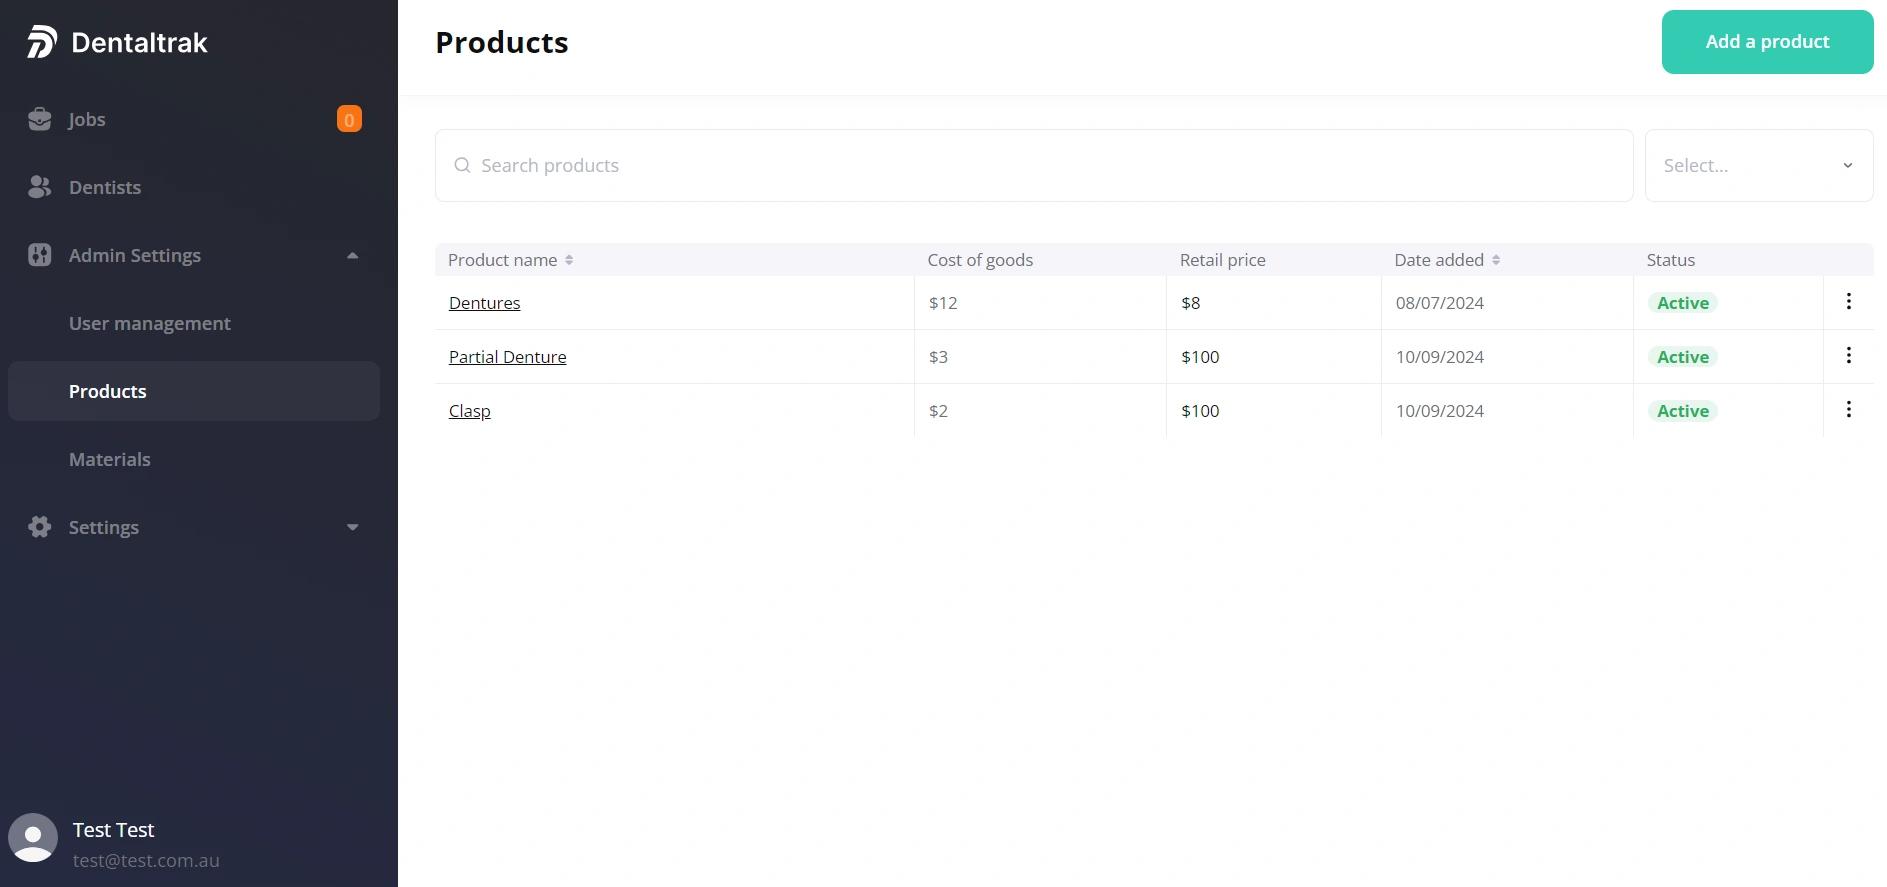1887x887 pixels.
Task: Click the Admin Settings icon
Action: pos(40,255)
